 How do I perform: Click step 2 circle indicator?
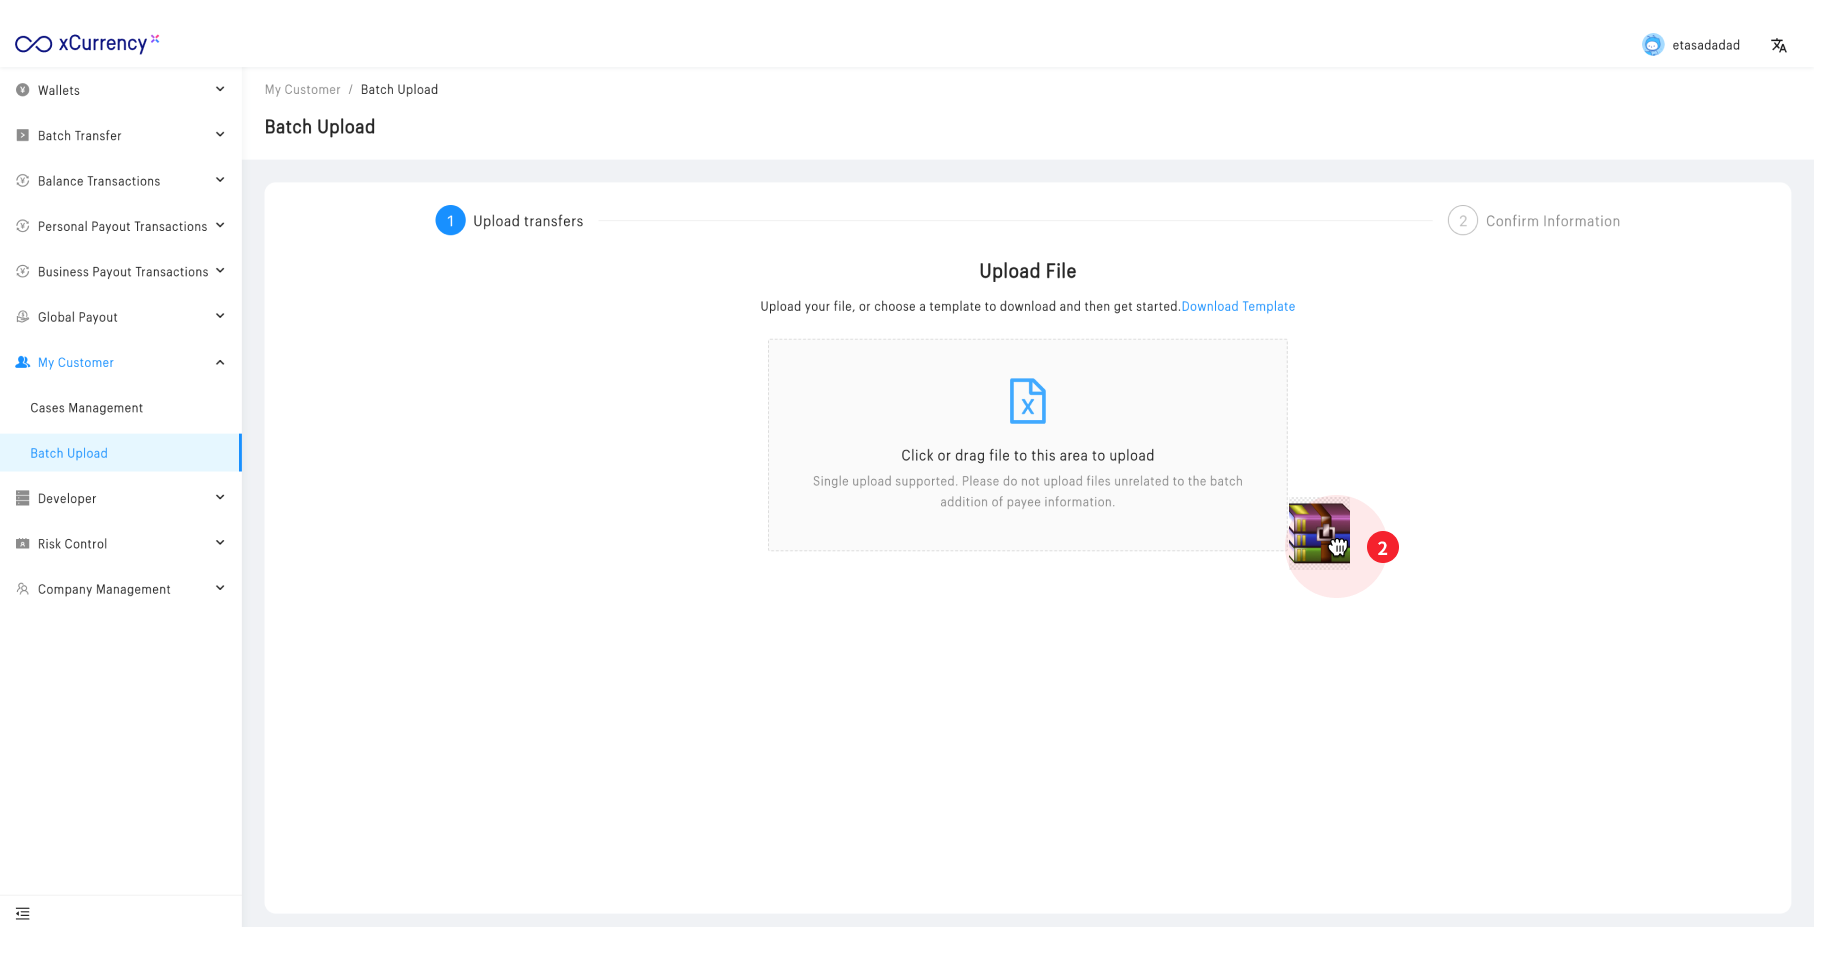pos(1462,221)
